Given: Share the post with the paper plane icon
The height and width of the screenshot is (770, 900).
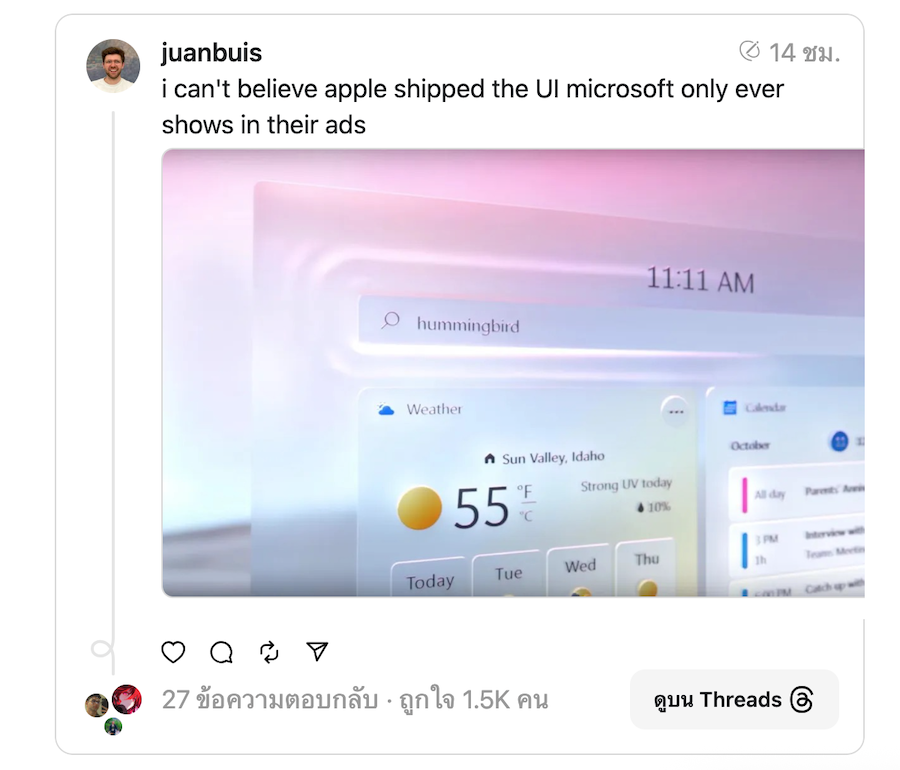Looking at the screenshot, I should [317, 651].
